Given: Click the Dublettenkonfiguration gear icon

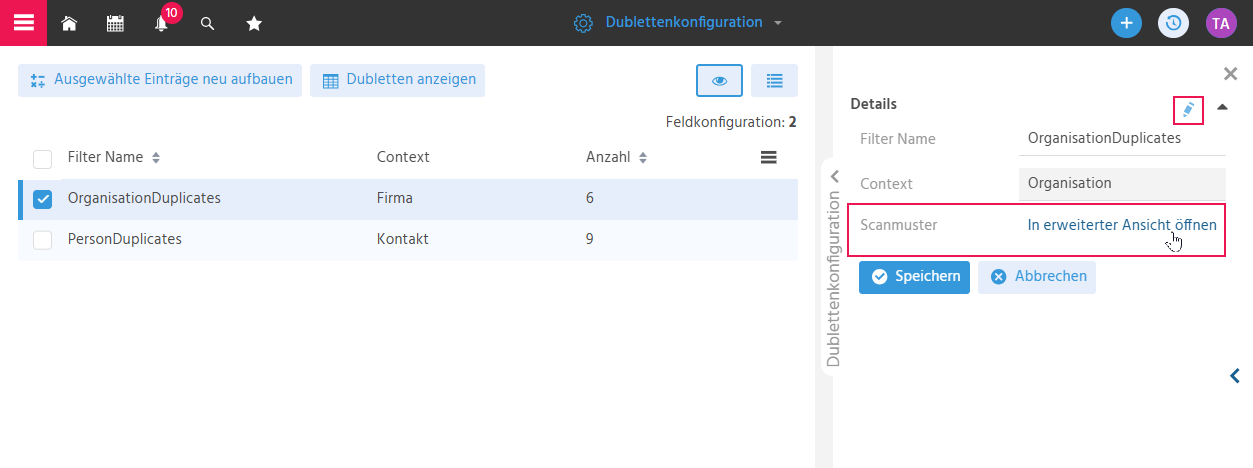Looking at the screenshot, I should point(583,23).
